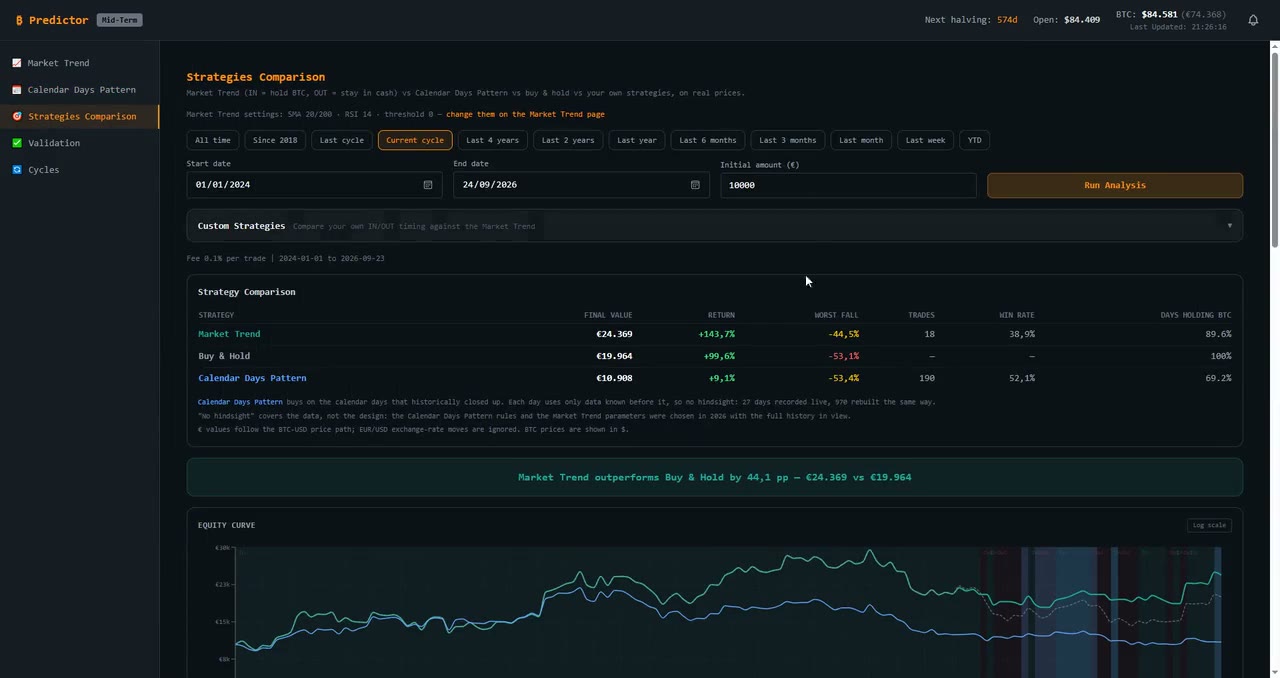Image resolution: width=1280 pixels, height=678 pixels.
Task: Click the Next halving 574d indicator
Action: [x=971, y=20]
